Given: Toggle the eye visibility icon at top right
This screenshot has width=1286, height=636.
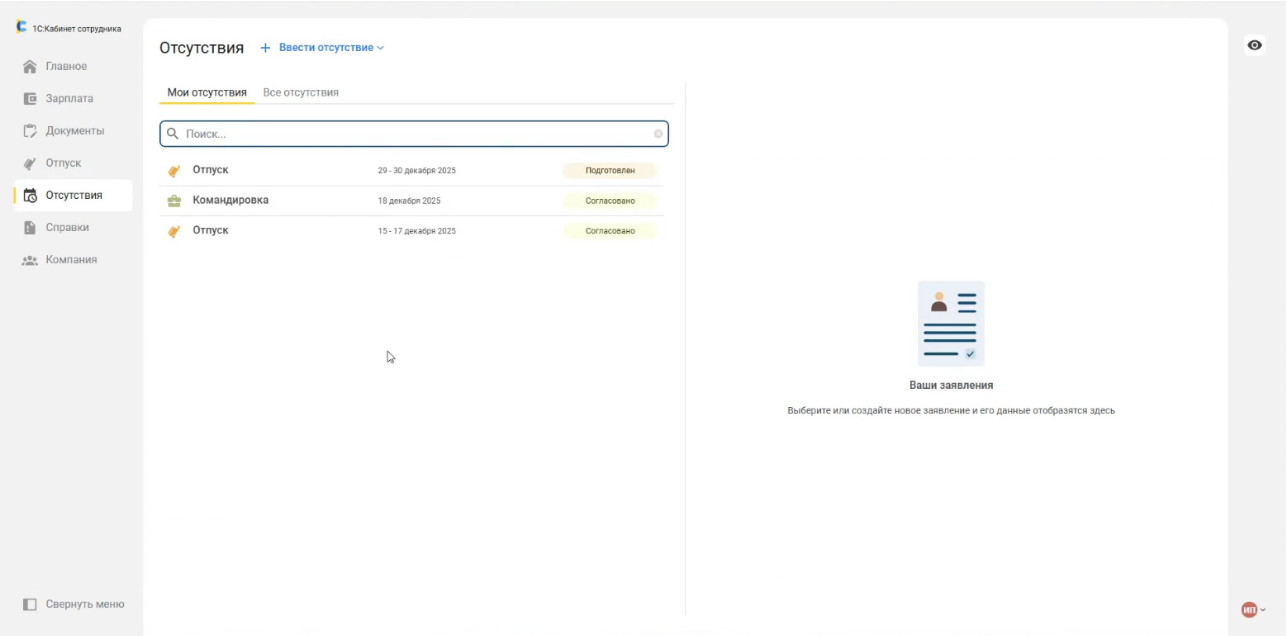Looking at the screenshot, I should (1255, 45).
